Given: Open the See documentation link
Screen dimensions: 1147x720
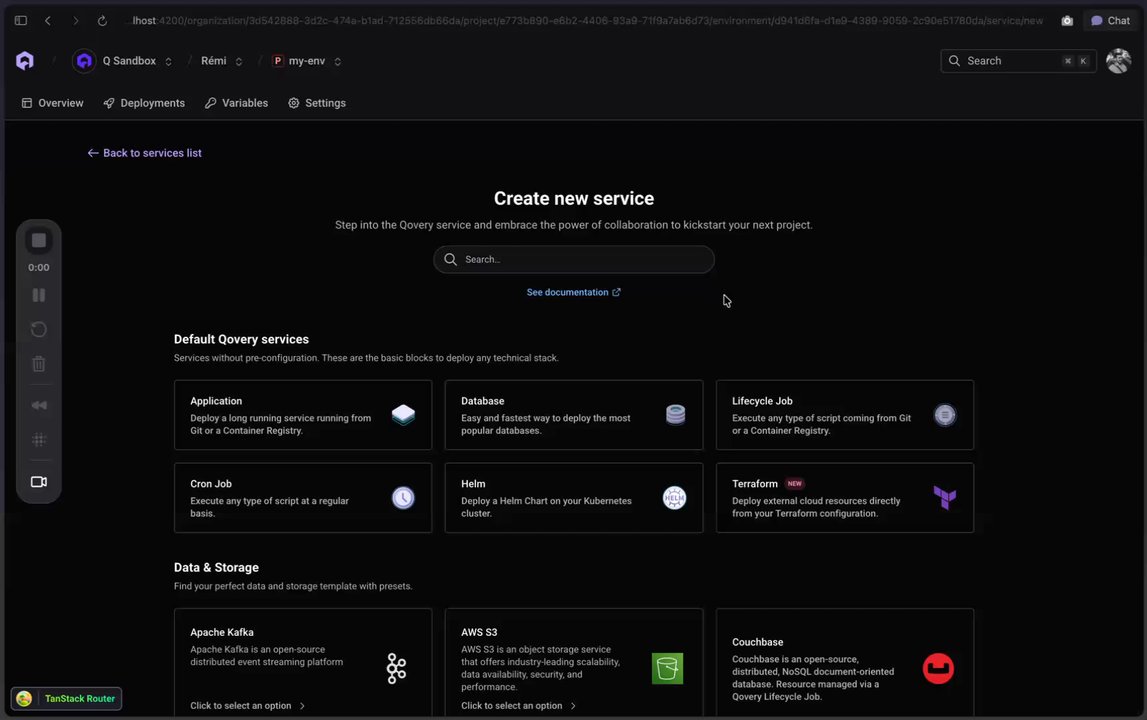Looking at the screenshot, I should pos(574,292).
